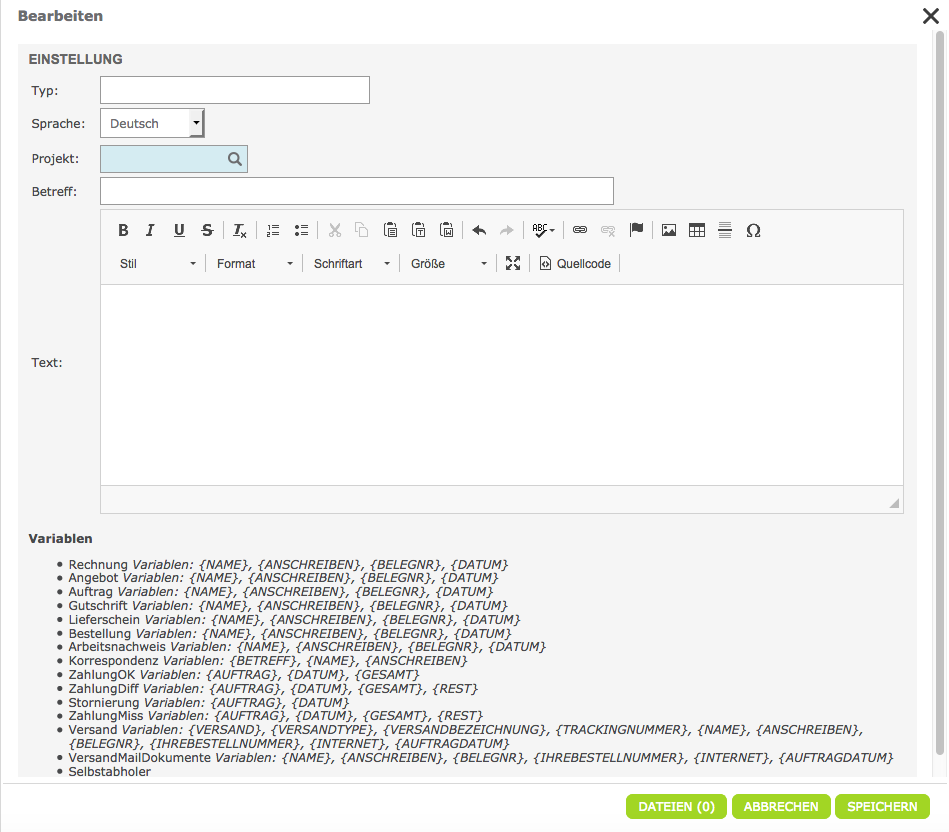Toggle italic text formatting

(x=150, y=230)
